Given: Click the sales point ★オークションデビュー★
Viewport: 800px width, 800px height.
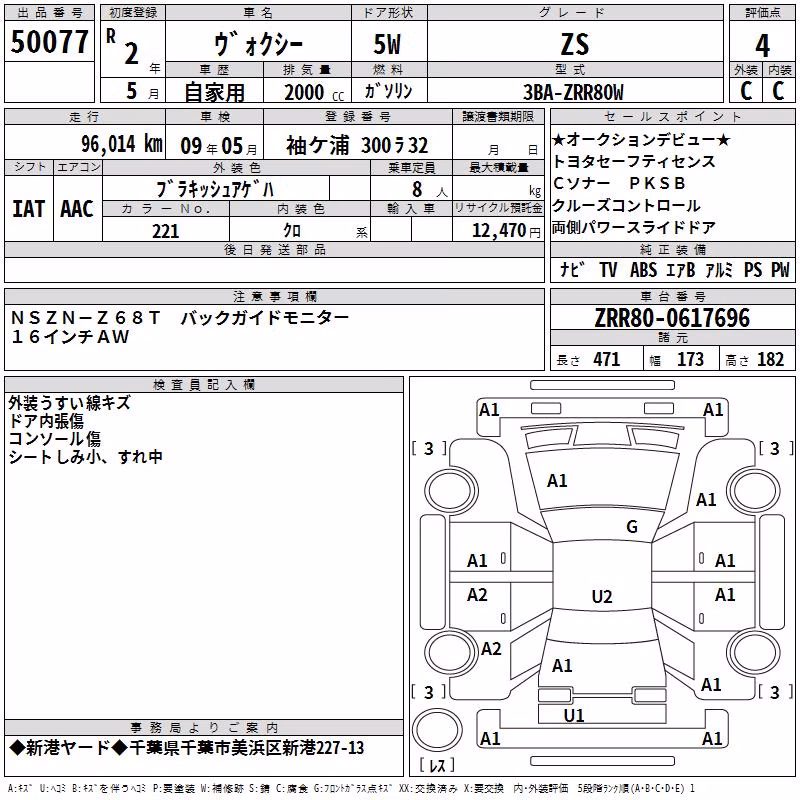Looking at the screenshot, I should click(x=641, y=139).
